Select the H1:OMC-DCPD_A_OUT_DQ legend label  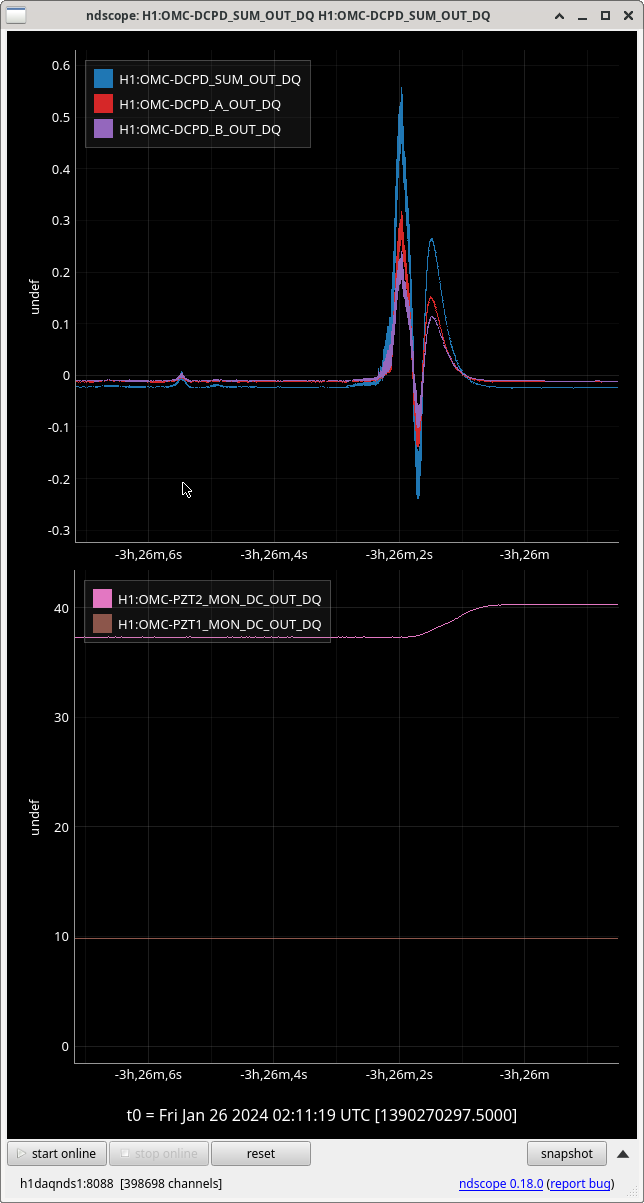[200, 104]
